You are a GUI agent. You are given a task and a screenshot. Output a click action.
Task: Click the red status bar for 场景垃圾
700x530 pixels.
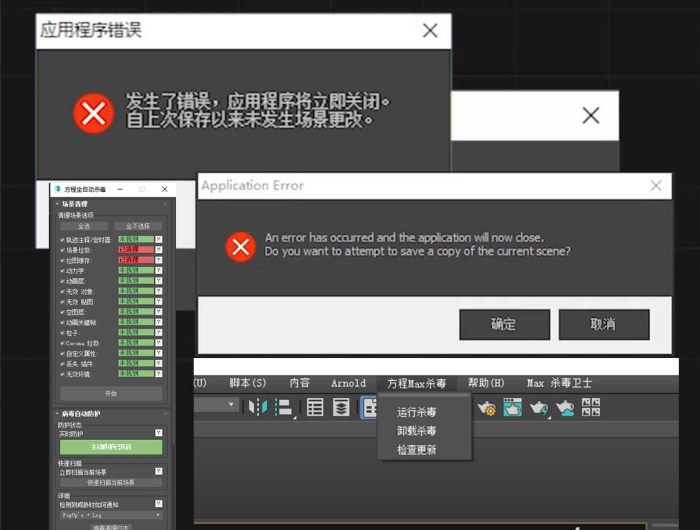[x=136, y=250]
